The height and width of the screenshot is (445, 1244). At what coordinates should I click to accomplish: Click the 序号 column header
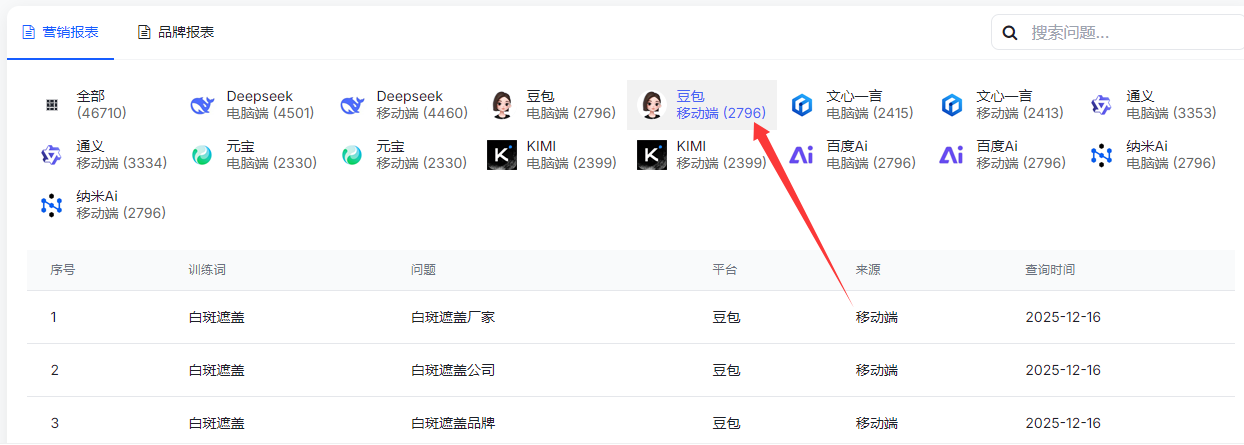63,270
